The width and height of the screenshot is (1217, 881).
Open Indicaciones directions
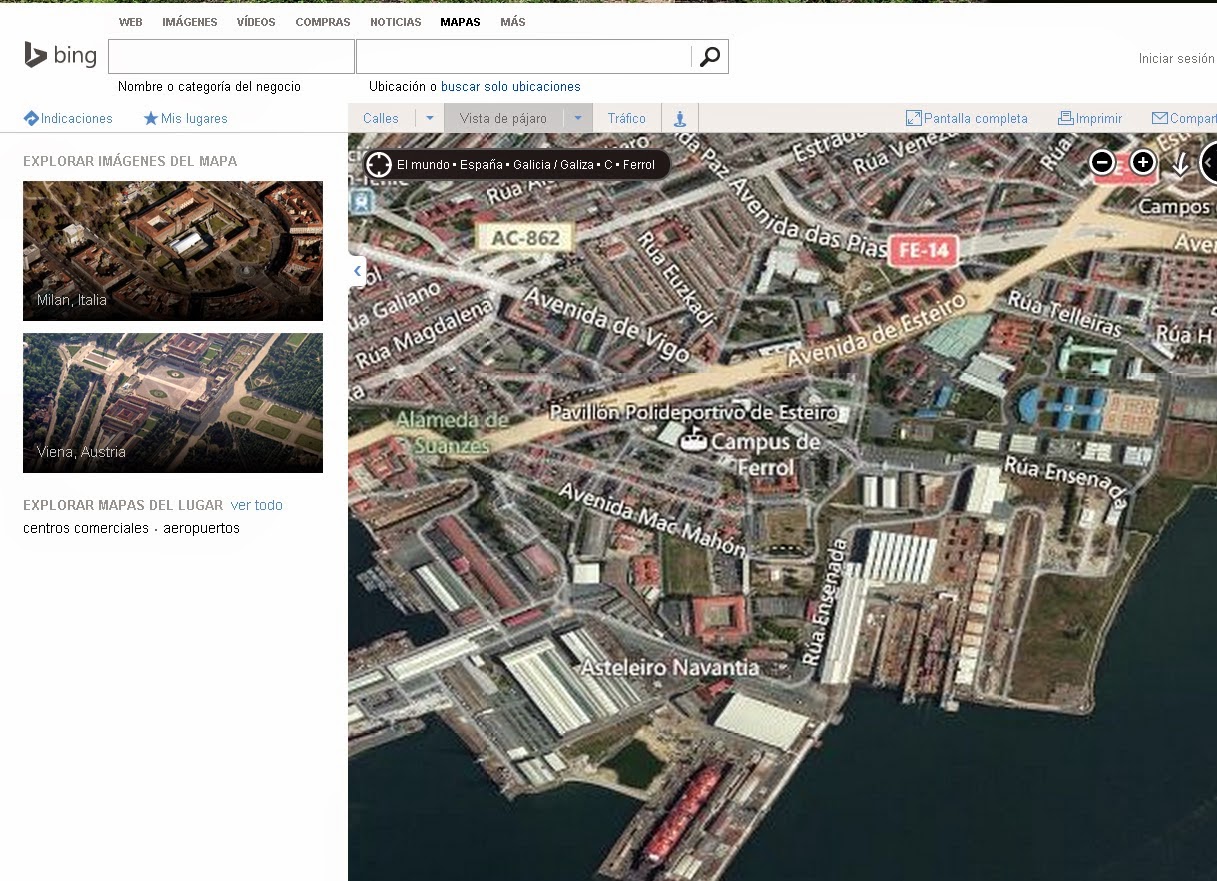(x=68, y=118)
